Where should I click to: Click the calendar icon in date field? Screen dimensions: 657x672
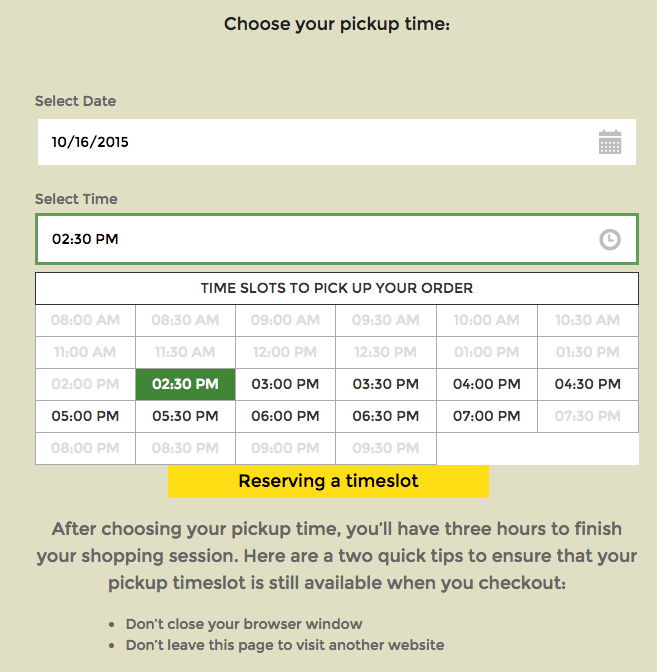pyautogui.click(x=610, y=142)
